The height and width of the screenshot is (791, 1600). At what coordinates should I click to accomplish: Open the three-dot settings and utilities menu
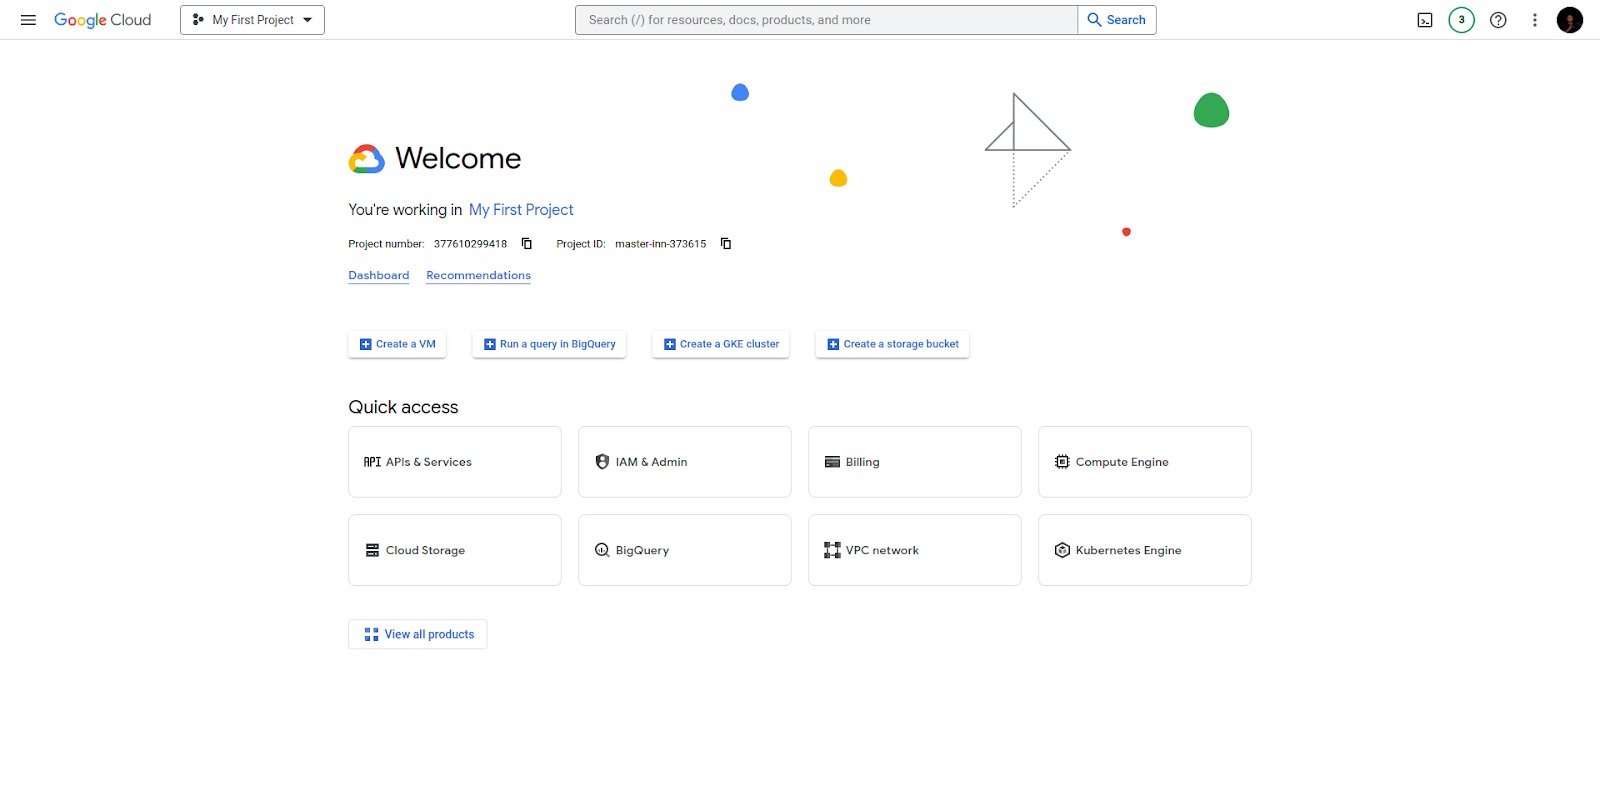click(x=1535, y=20)
